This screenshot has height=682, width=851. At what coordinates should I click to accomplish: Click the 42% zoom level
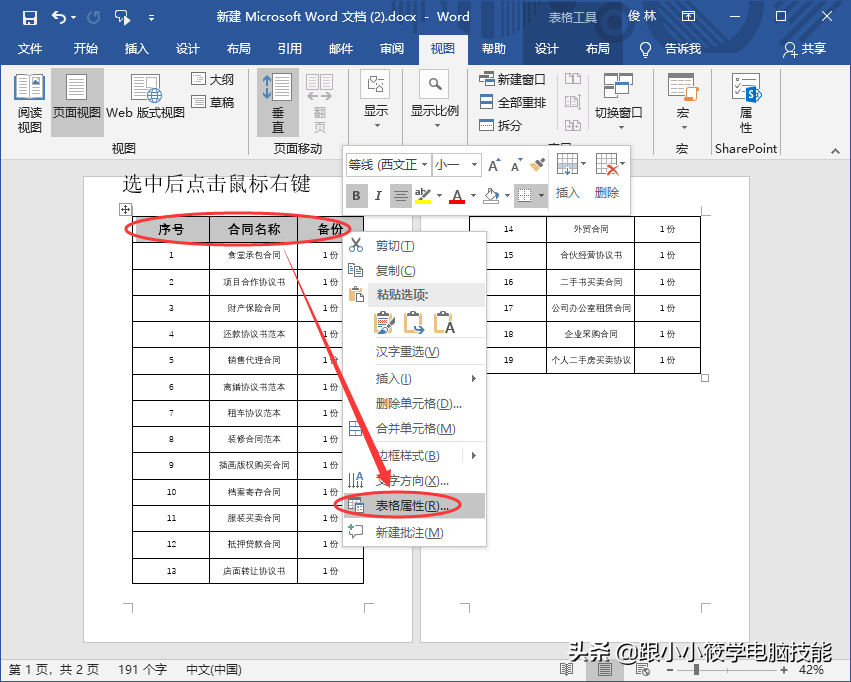(x=811, y=670)
